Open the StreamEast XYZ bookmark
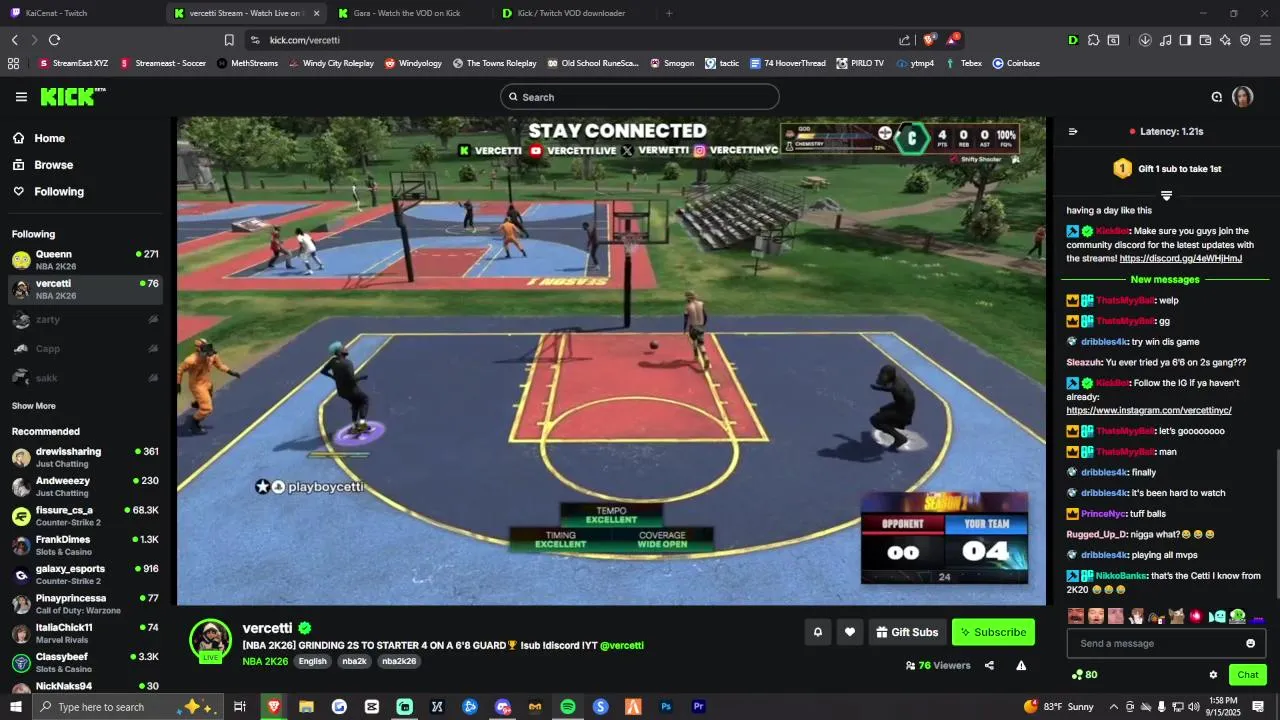This screenshot has width=1280, height=720. pos(73,63)
